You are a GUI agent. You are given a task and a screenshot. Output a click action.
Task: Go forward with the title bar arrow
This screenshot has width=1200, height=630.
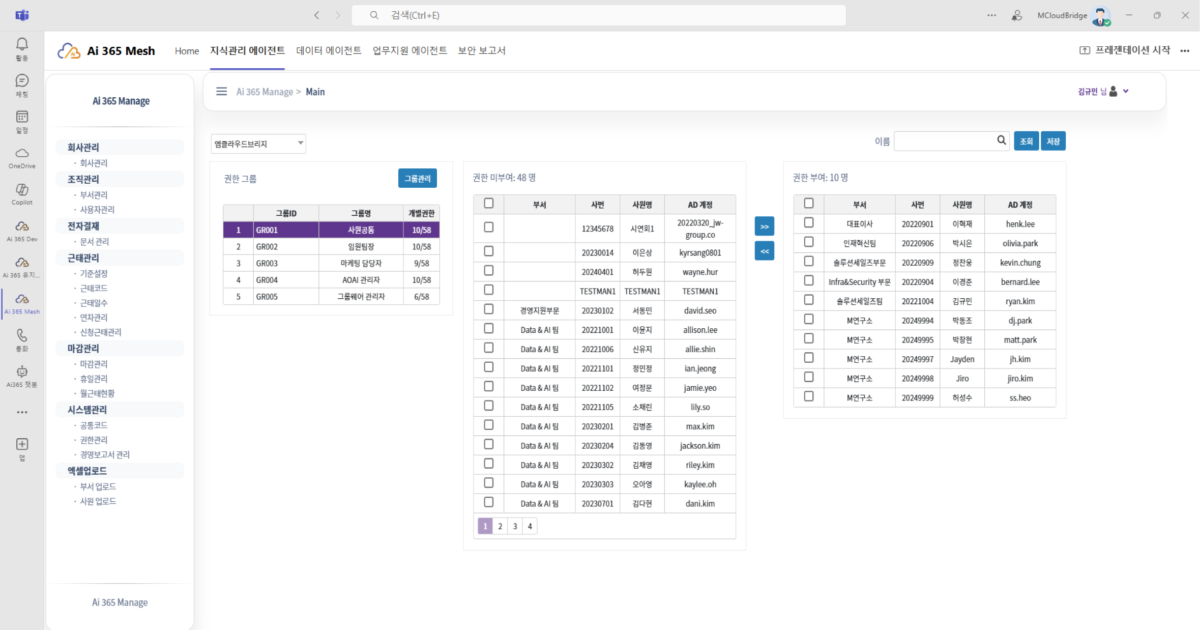338,15
